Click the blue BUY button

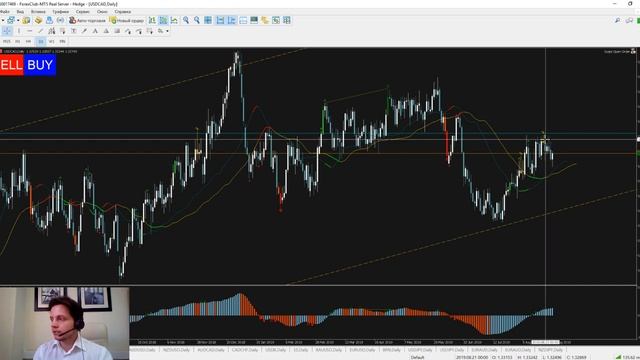tap(40, 65)
